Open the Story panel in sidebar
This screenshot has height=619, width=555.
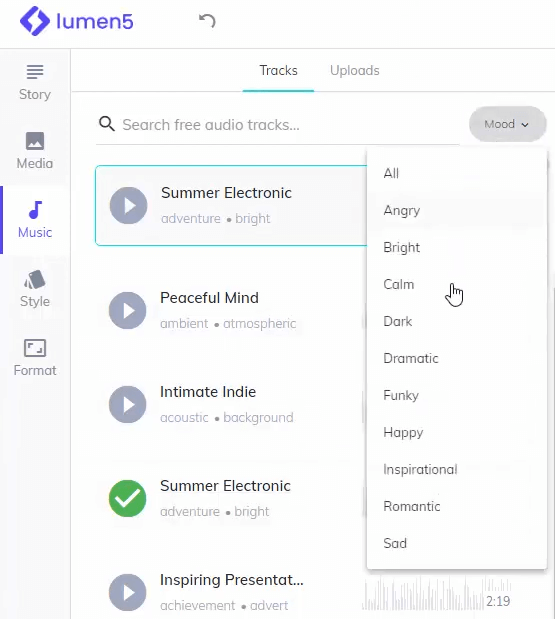(x=35, y=83)
